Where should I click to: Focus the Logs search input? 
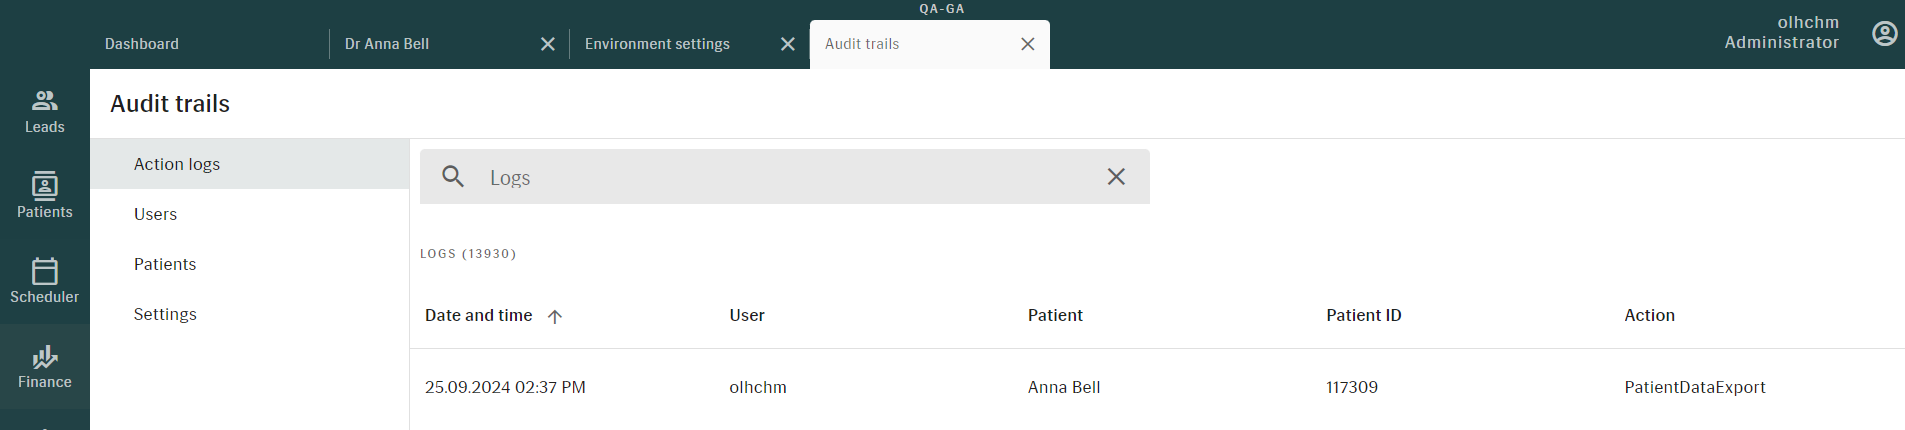[785, 177]
